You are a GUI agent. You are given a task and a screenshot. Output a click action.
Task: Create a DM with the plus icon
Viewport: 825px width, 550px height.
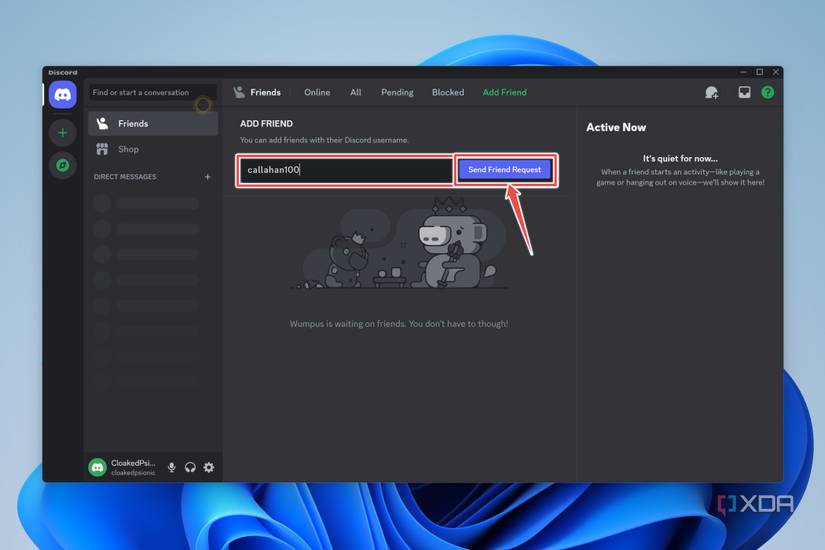click(x=207, y=177)
